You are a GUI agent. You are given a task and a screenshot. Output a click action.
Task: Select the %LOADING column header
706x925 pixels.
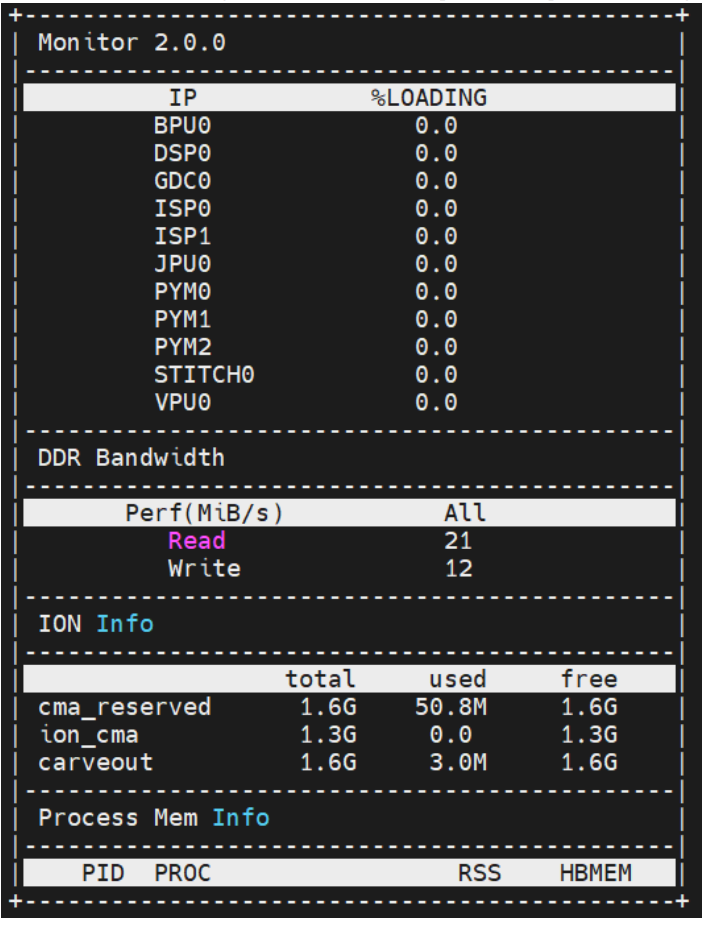tap(429, 98)
